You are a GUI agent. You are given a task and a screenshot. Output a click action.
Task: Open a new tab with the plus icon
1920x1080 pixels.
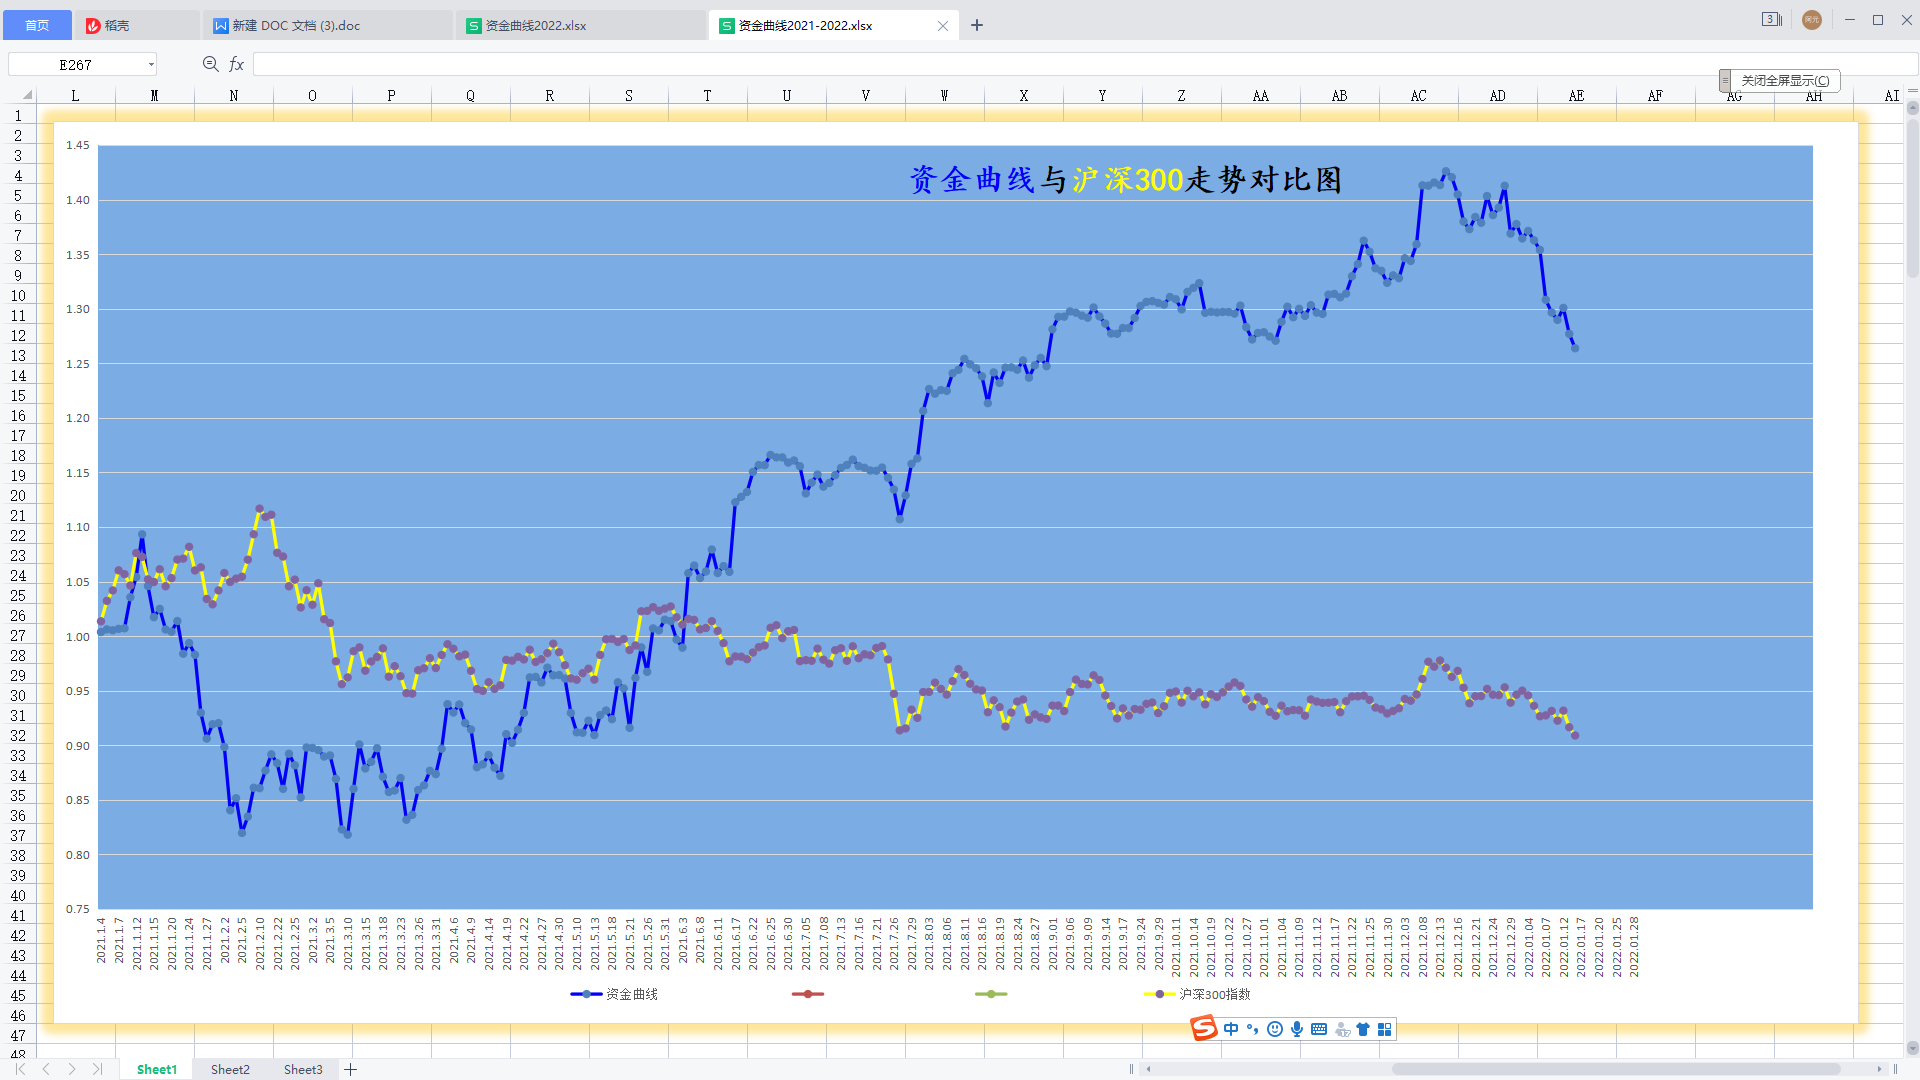(x=977, y=25)
